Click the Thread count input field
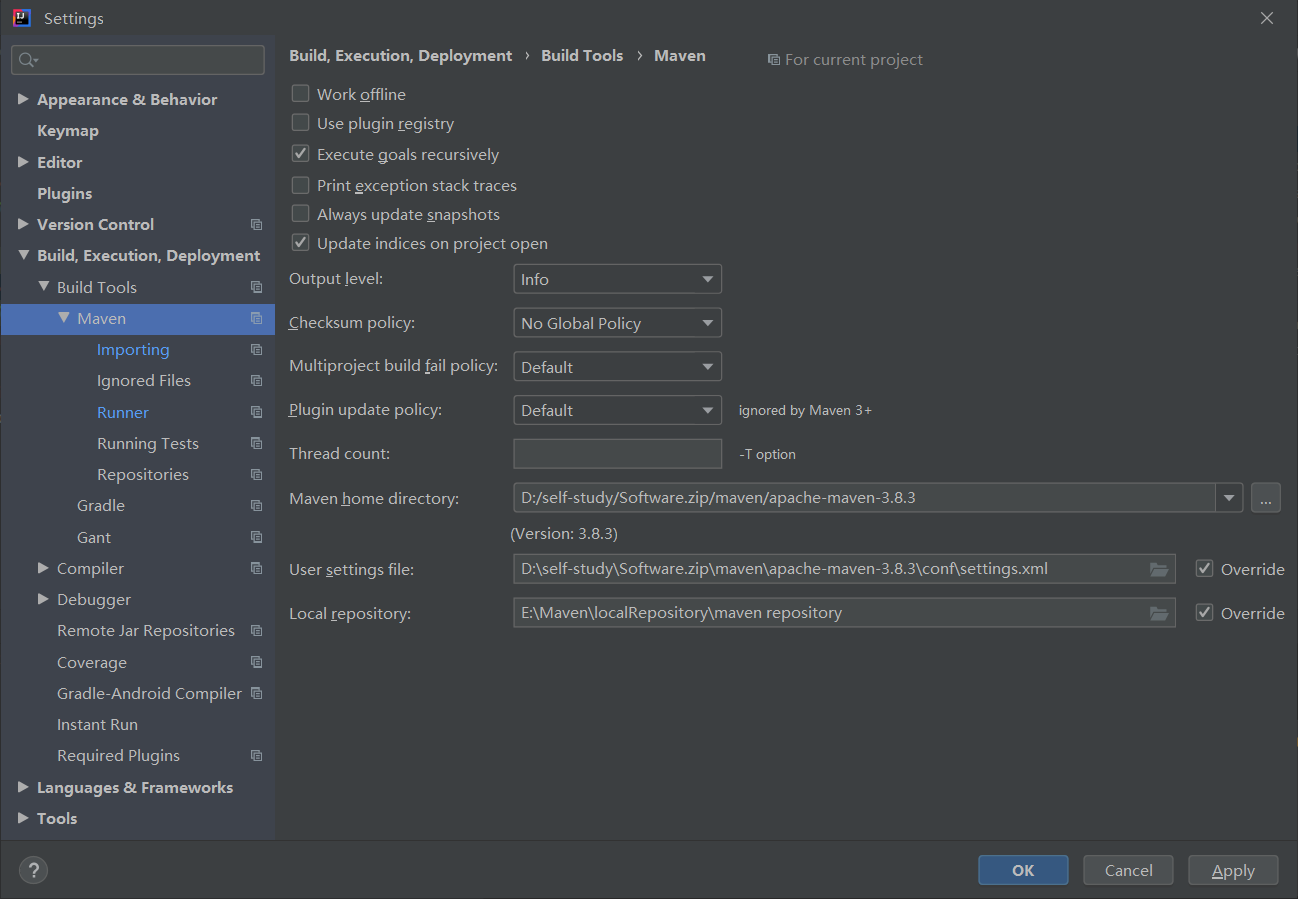This screenshot has width=1298, height=899. 617,454
